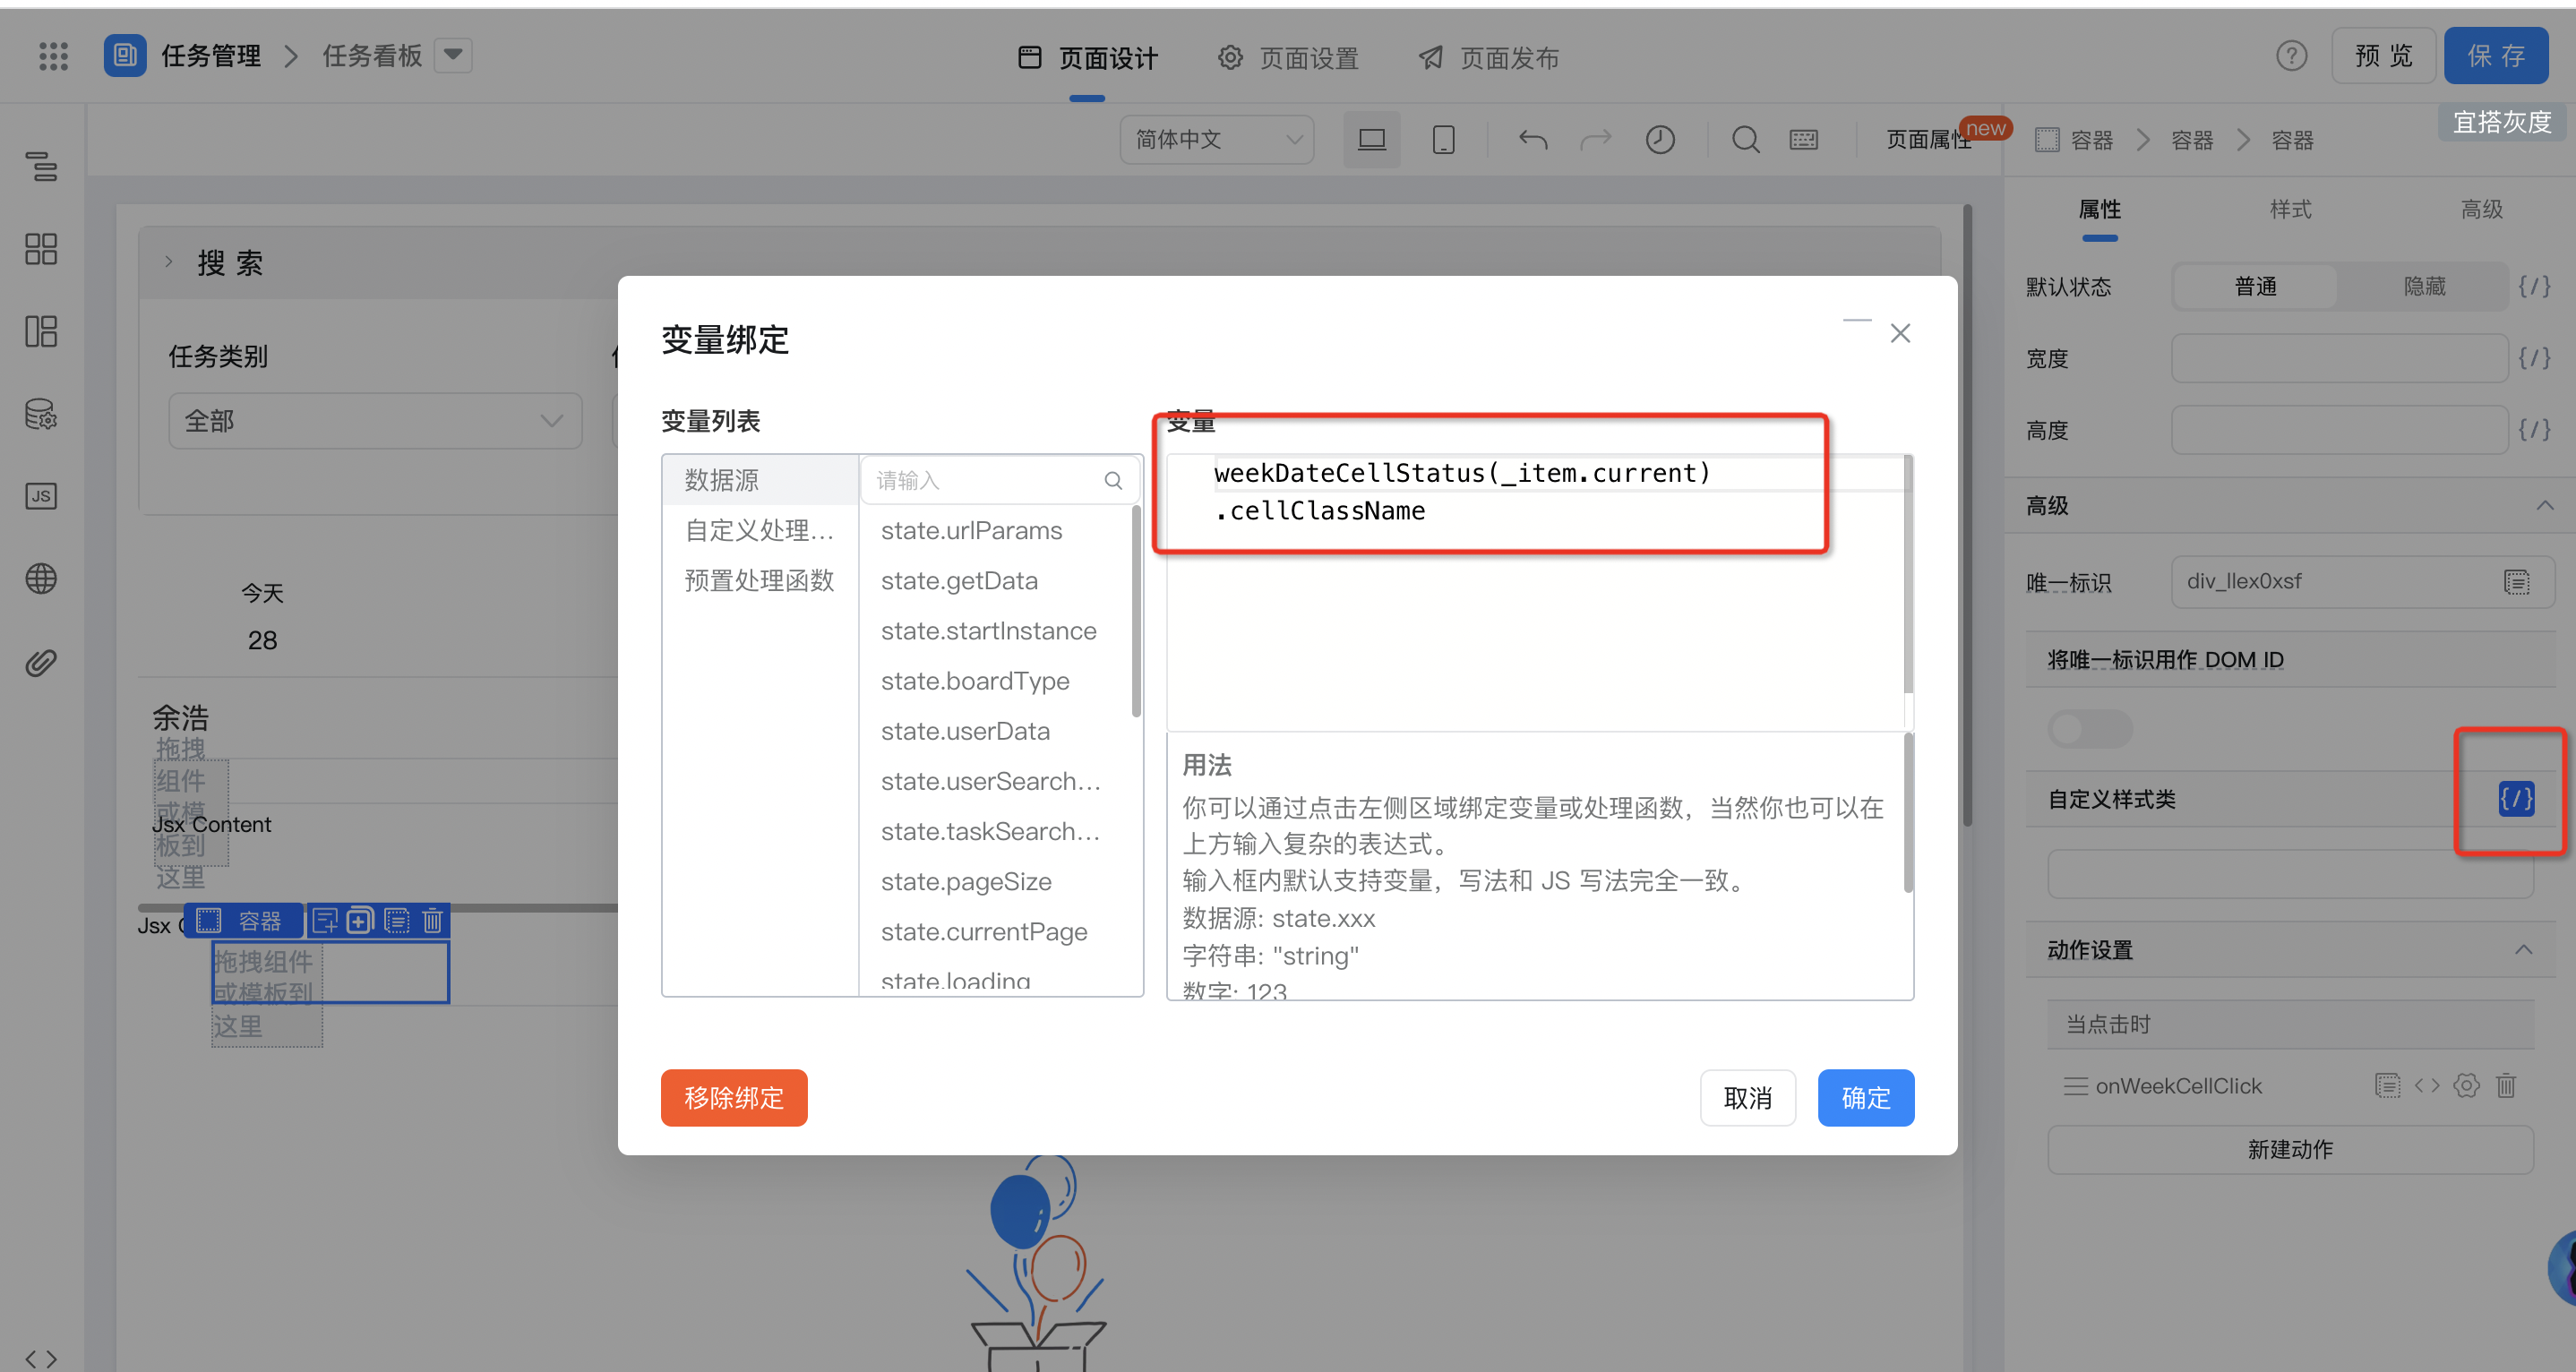
Task: Click the variable list scrollbar
Action: 1136,612
